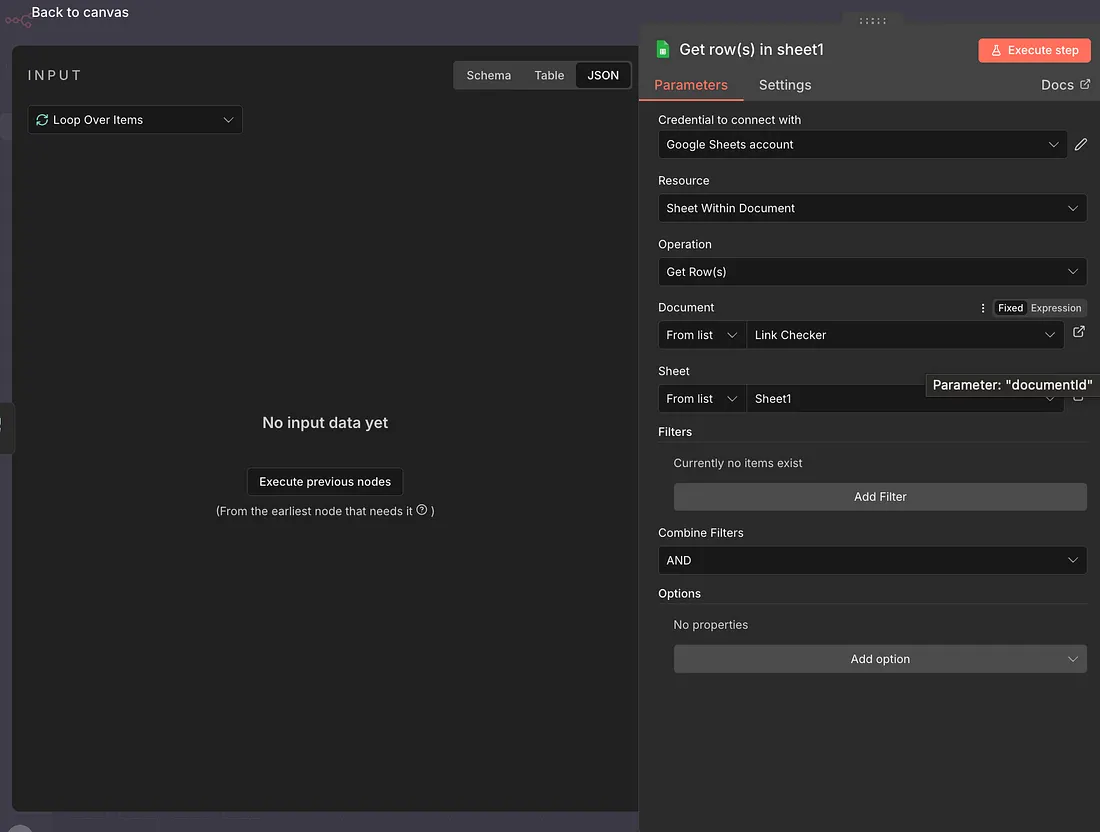Click the Google Sheets node icon
The height and width of the screenshot is (832, 1100).
[x=662, y=50]
